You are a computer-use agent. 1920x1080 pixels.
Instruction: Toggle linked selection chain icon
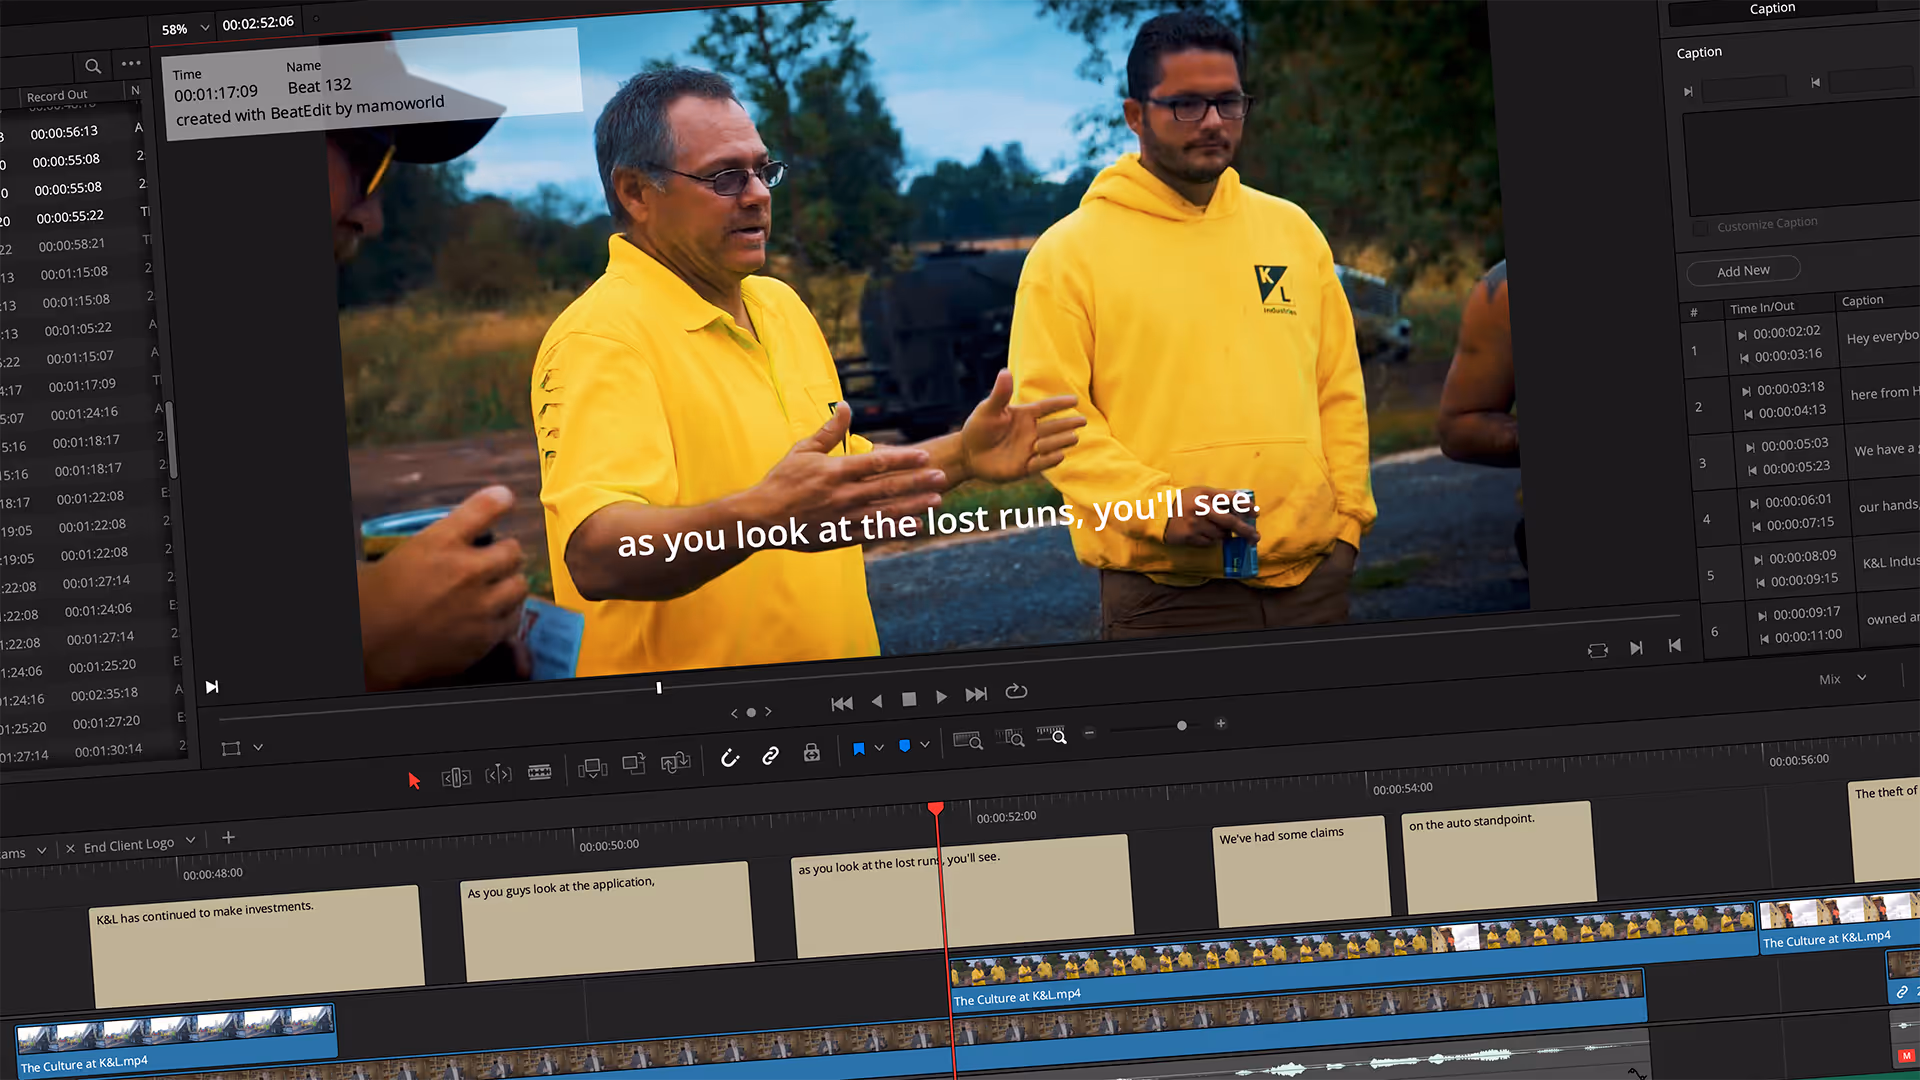click(x=770, y=755)
